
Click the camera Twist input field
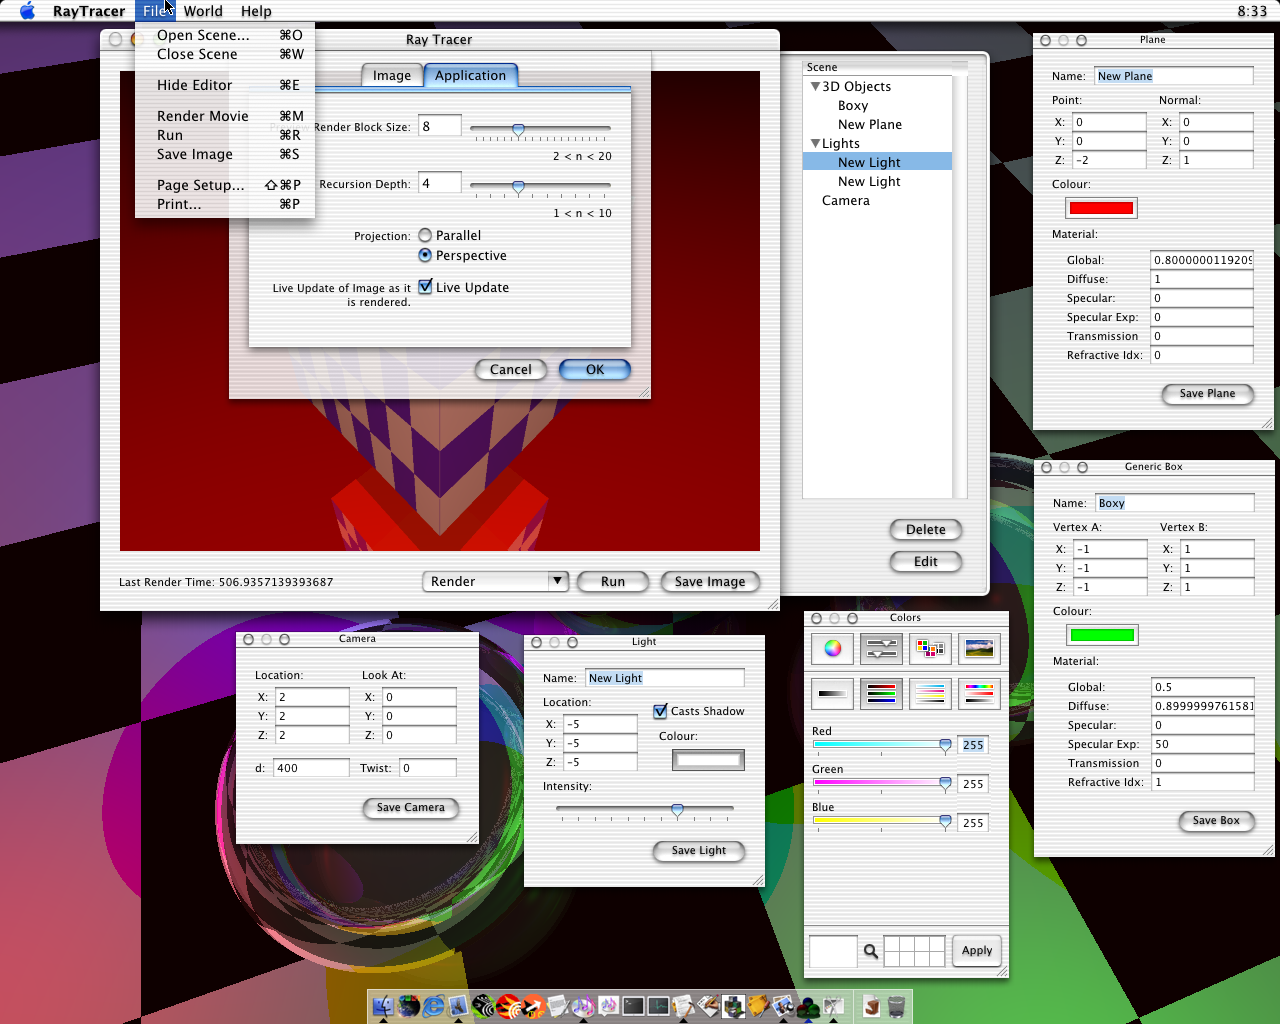pos(428,768)
